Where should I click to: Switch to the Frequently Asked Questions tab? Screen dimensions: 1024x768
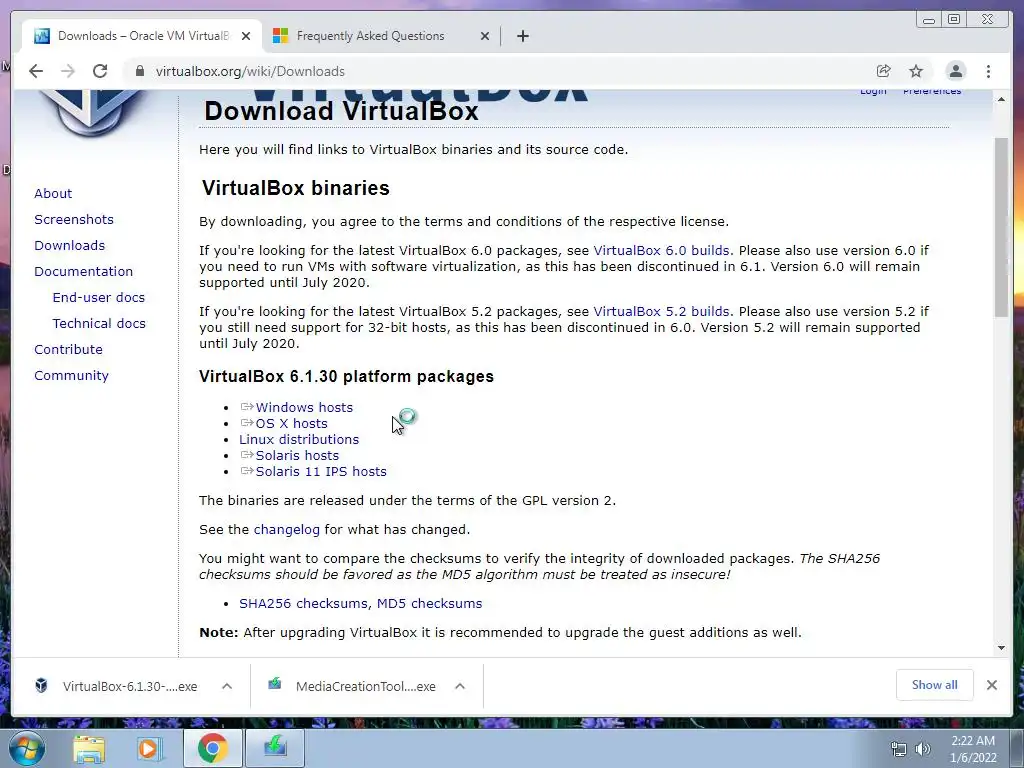click(x=381, y=36)
